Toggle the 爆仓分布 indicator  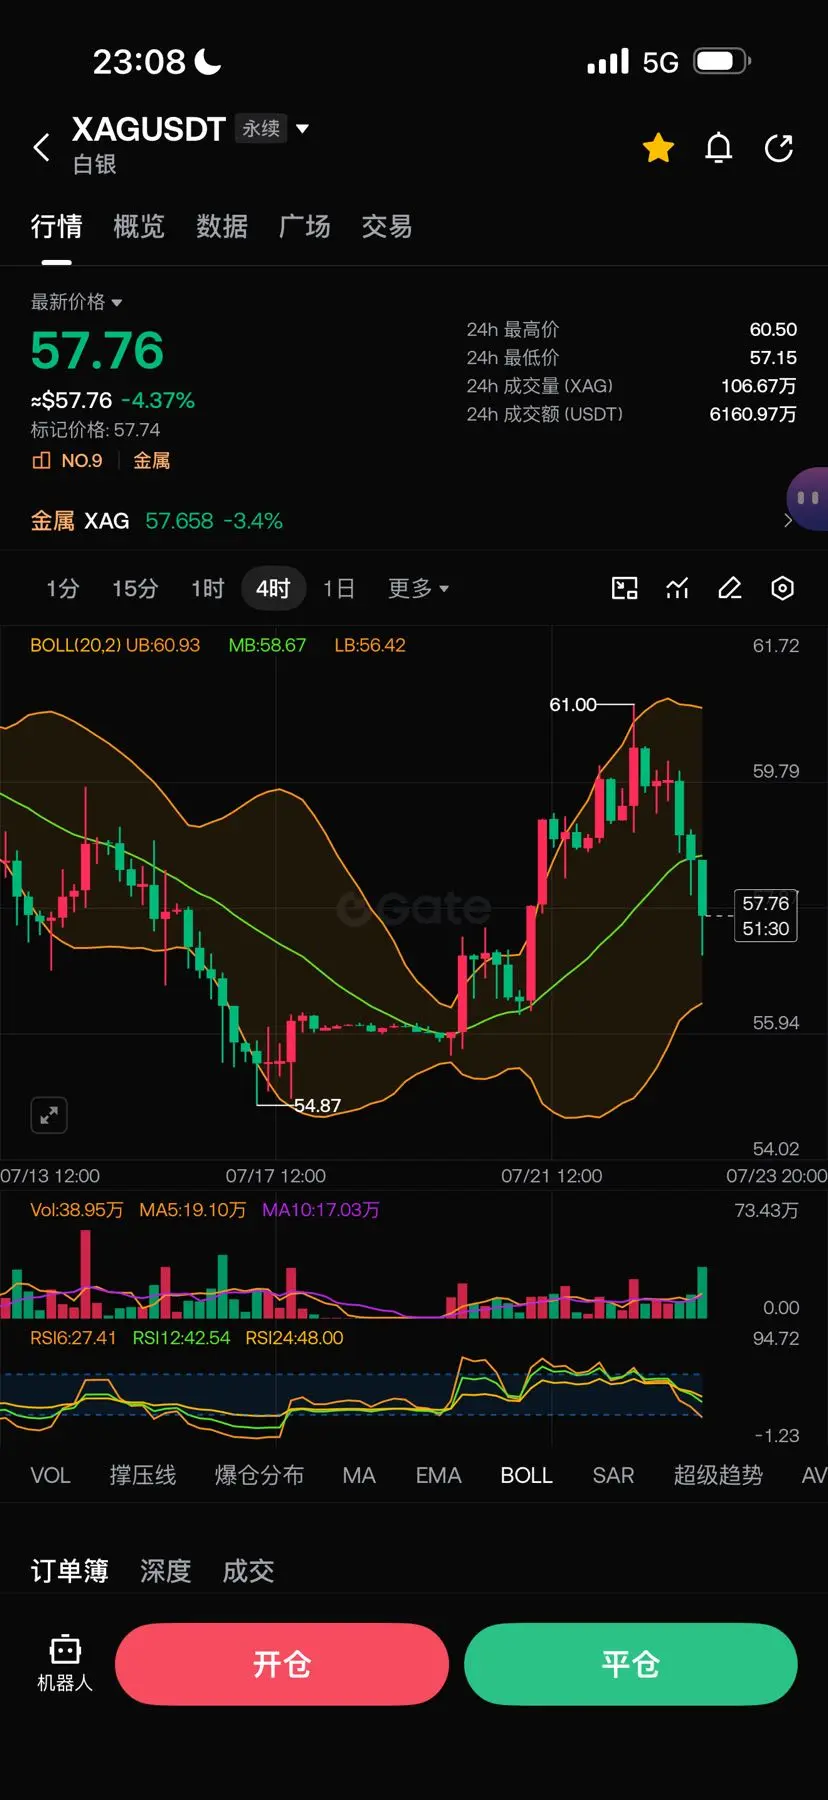[259, 1475]
